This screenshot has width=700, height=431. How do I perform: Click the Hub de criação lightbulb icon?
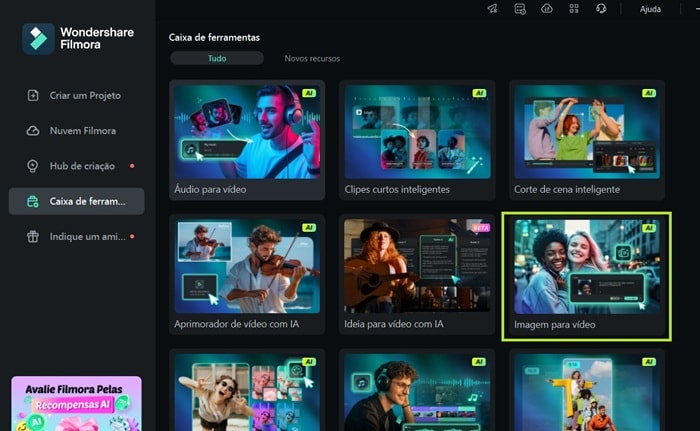coord(33,166)
